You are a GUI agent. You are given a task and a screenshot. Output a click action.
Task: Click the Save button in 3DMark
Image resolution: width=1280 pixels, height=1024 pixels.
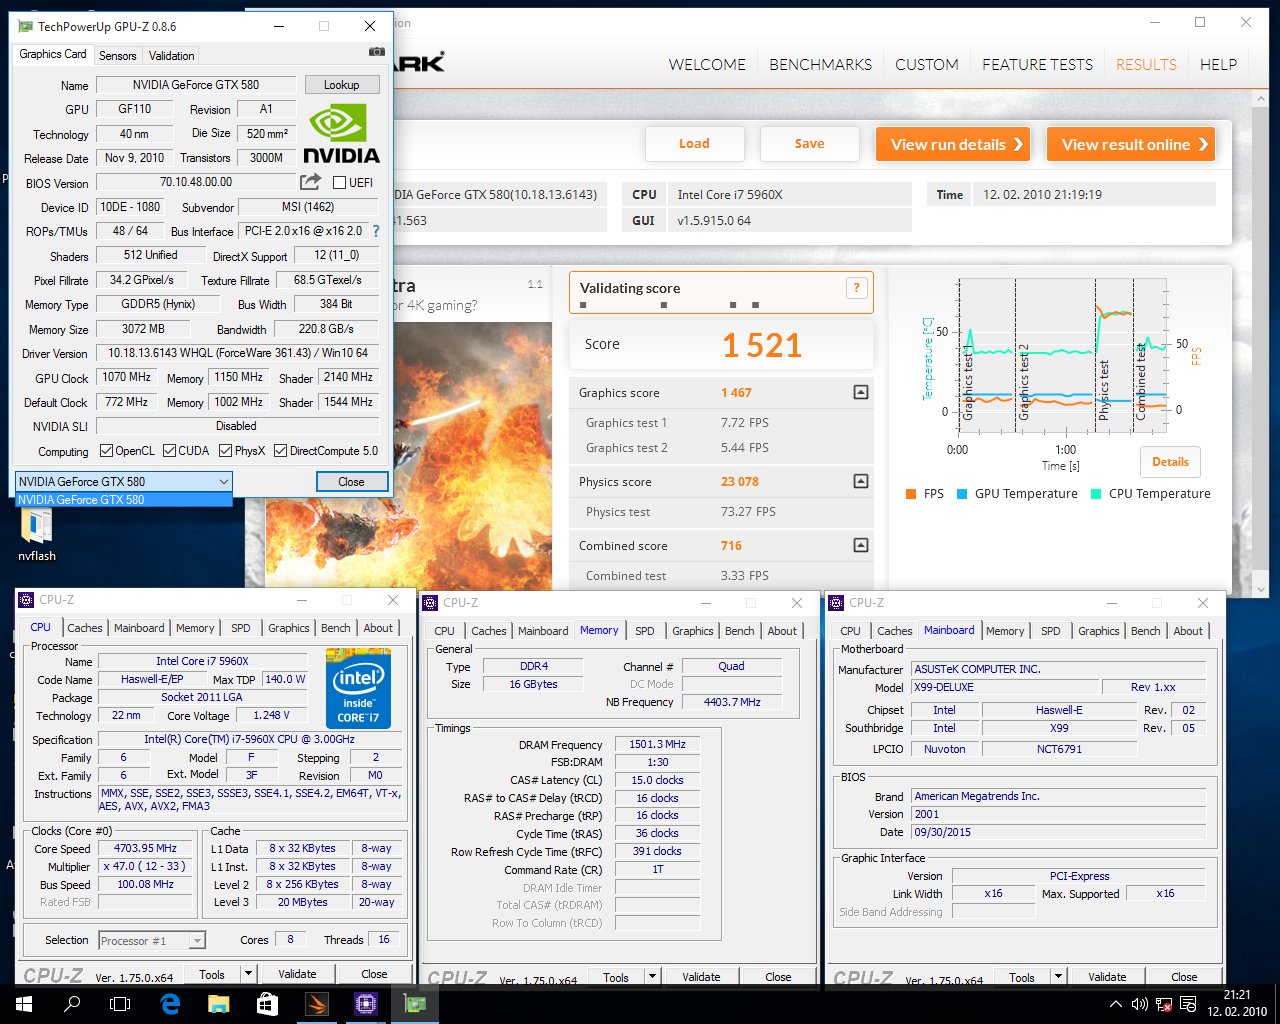pos(810,144)
